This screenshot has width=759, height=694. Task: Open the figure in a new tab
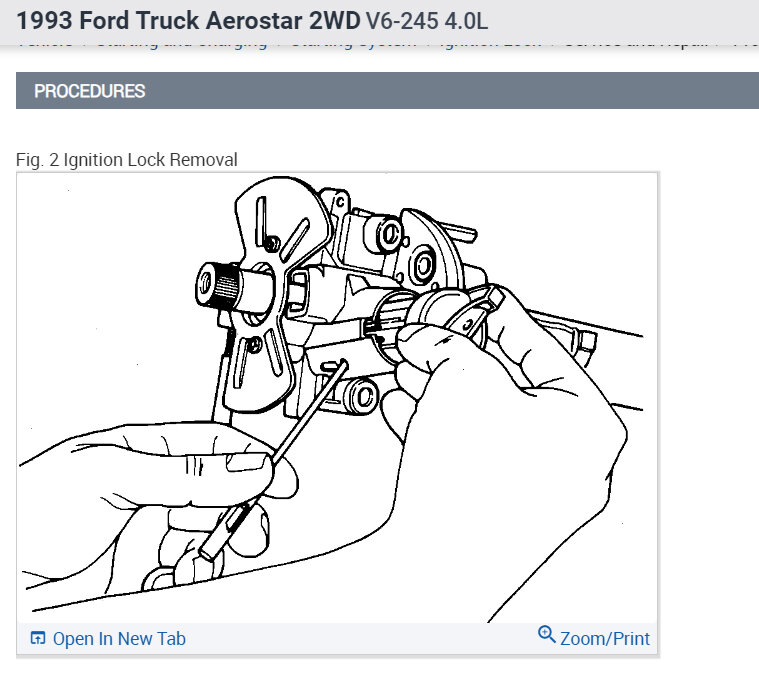pos(108,639)
